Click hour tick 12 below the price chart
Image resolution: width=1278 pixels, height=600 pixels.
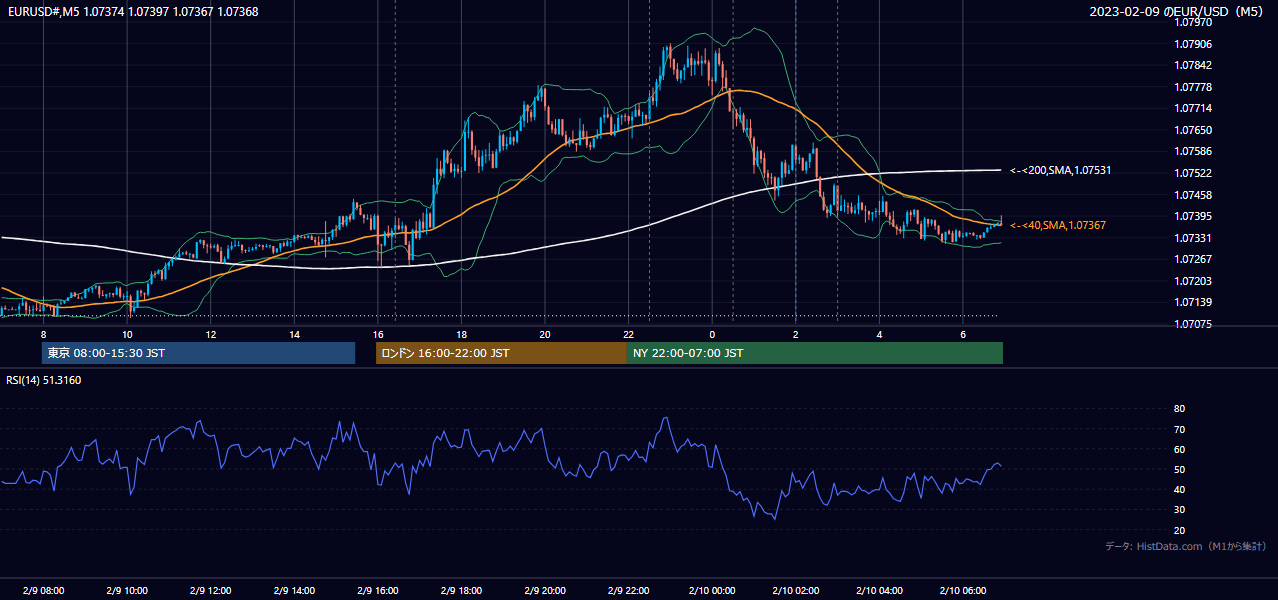point(211,334)
